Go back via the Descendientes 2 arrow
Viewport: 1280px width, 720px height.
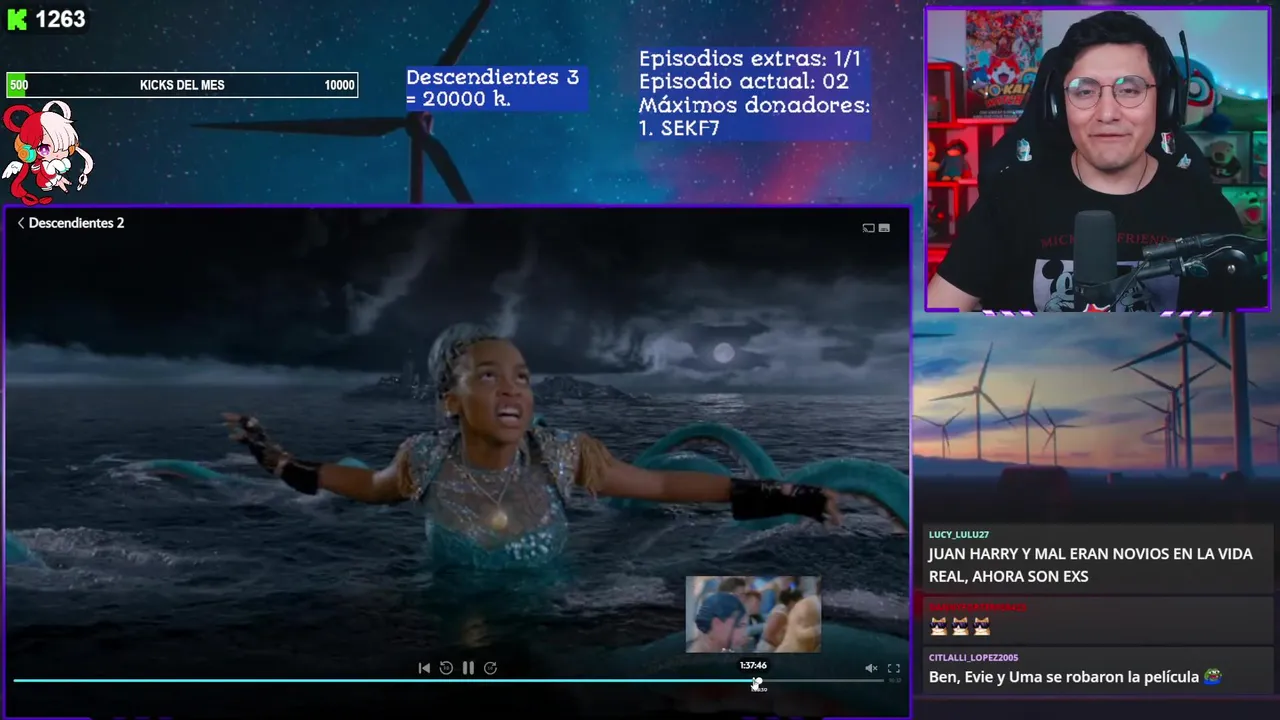tap(20, 223)
